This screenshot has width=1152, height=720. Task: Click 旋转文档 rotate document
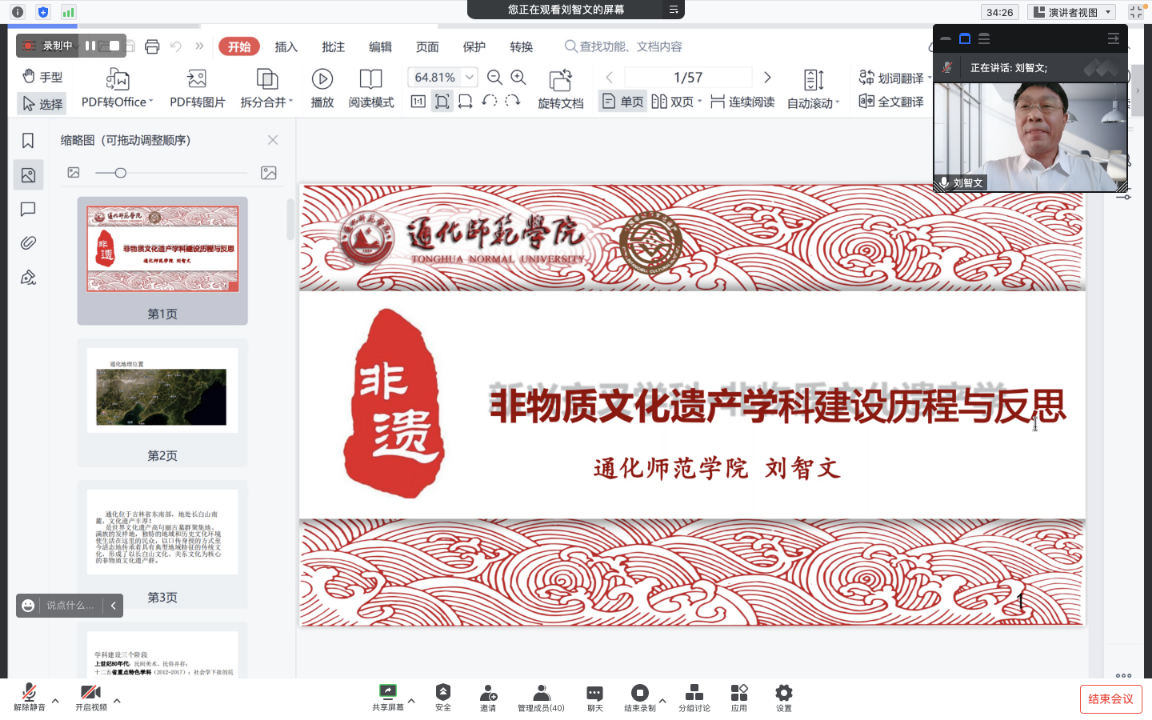[561, 89]
